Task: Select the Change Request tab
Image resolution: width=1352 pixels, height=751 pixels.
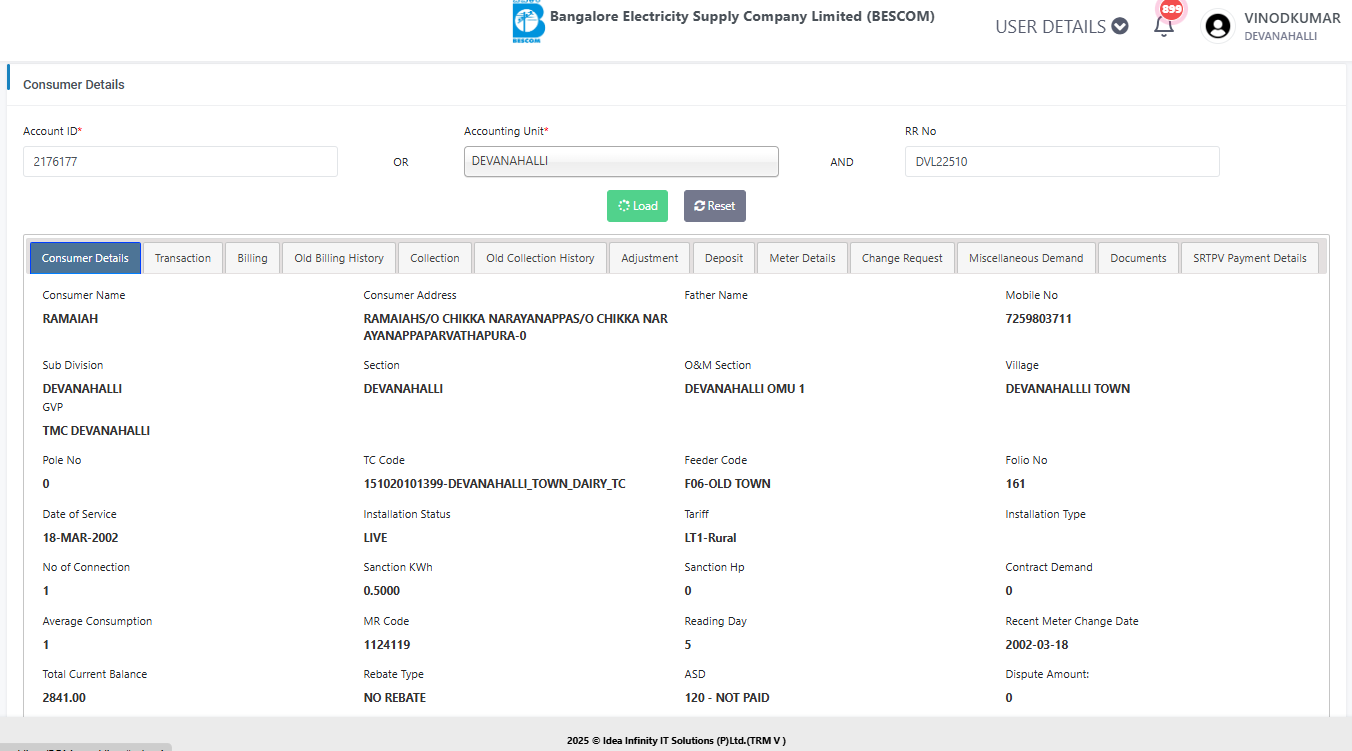Action: [x=902, y=258]
